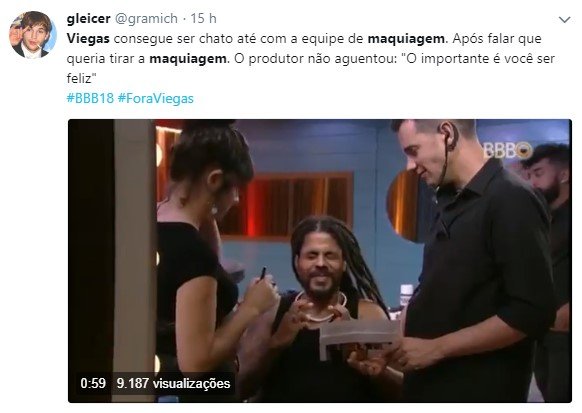
Task: Click the BBB logo watermark in video
Action: pyautogui.click(x=507, y=150)
